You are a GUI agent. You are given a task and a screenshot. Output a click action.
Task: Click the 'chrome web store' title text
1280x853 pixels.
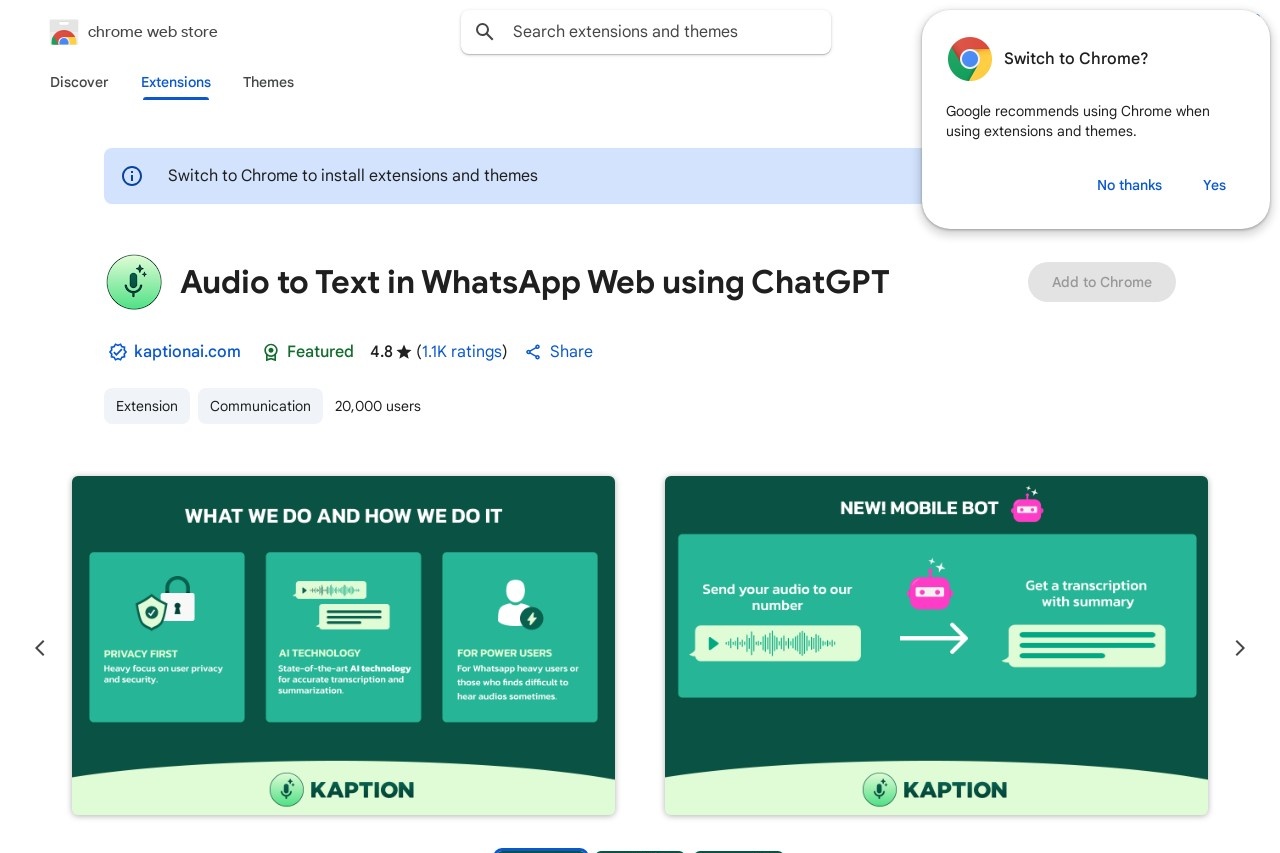152,32
